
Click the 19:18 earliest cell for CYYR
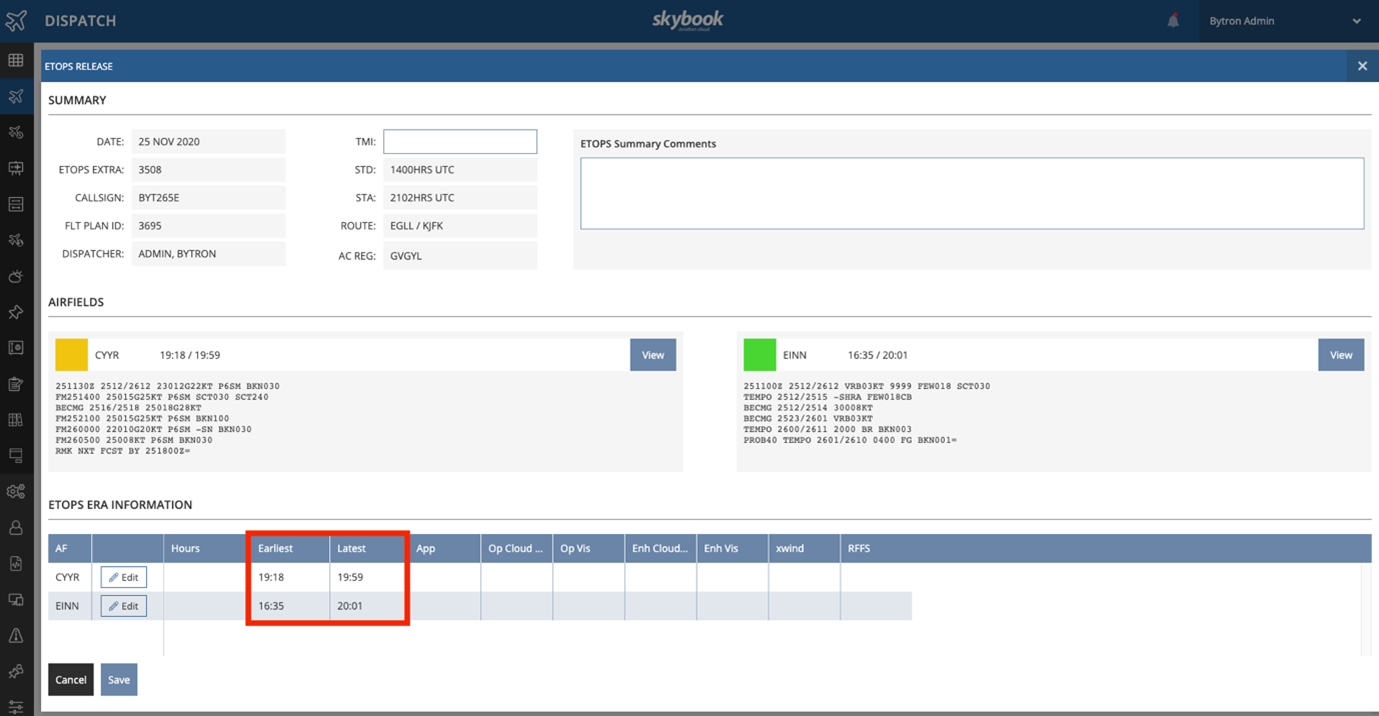click(290, 577)
